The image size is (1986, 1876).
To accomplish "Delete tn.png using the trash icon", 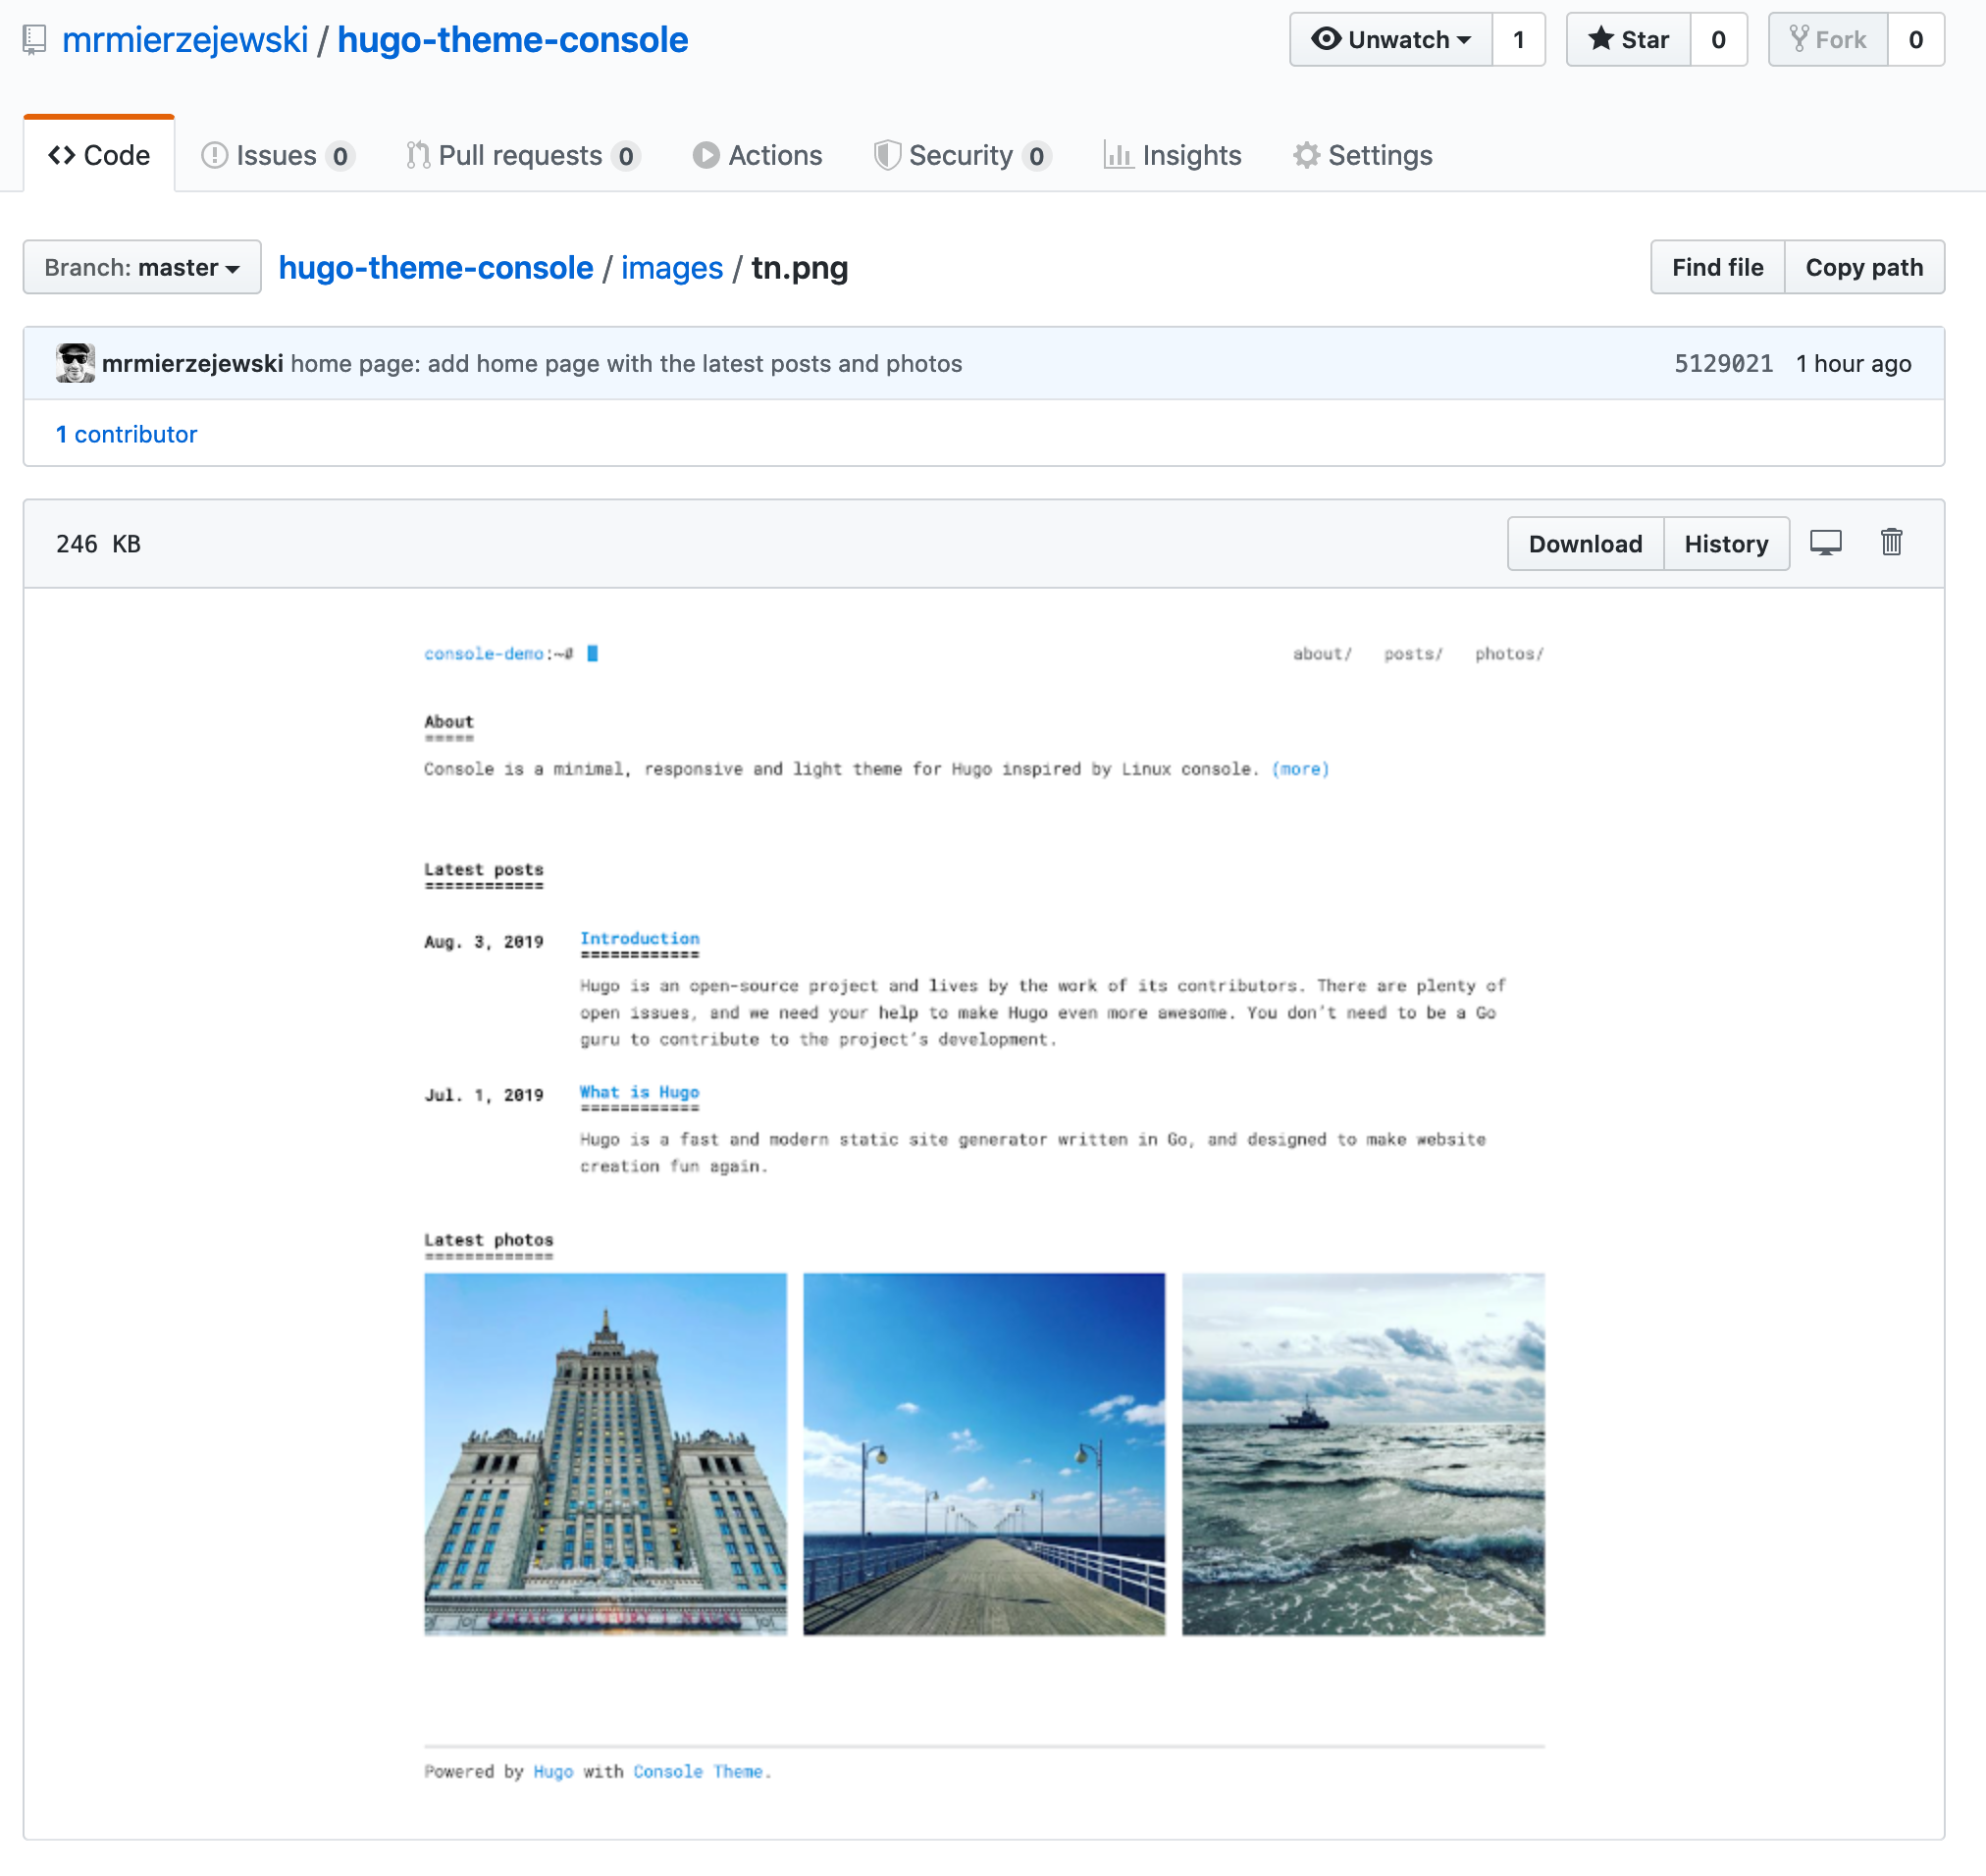I will (x=1891, y=543).
